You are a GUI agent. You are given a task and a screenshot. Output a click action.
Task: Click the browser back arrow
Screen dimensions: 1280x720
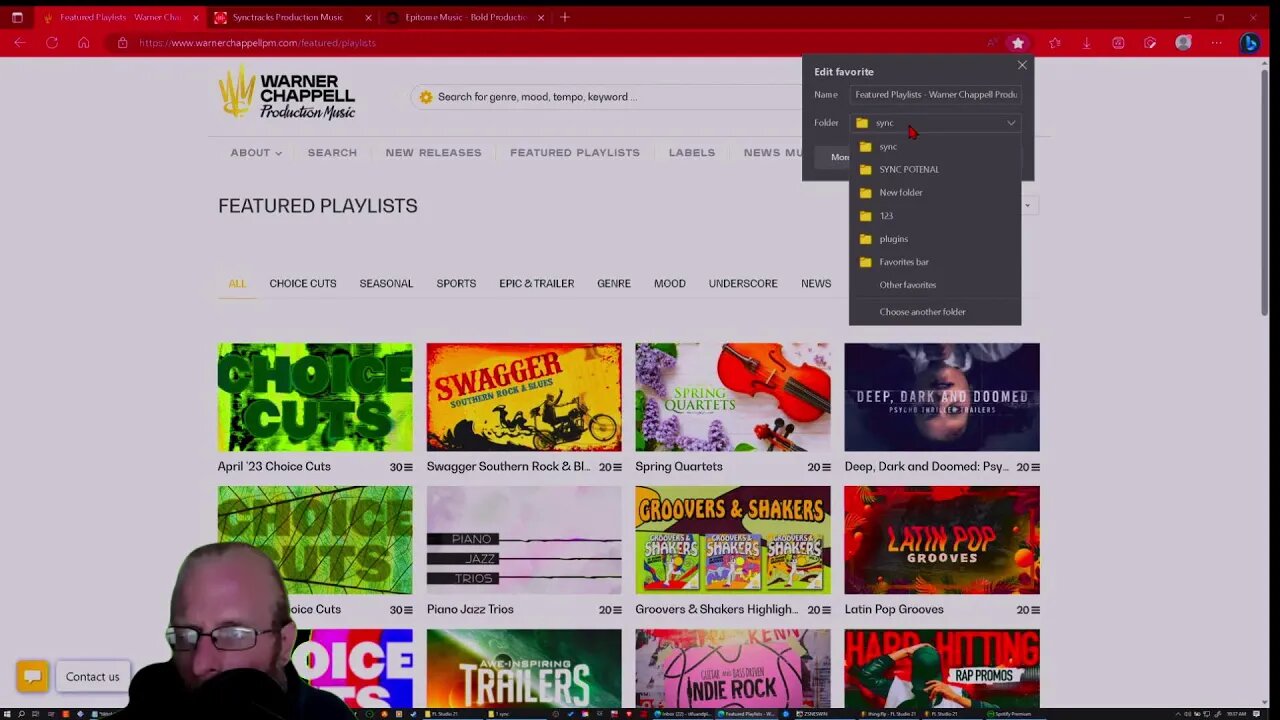click(x=20, y=43)
